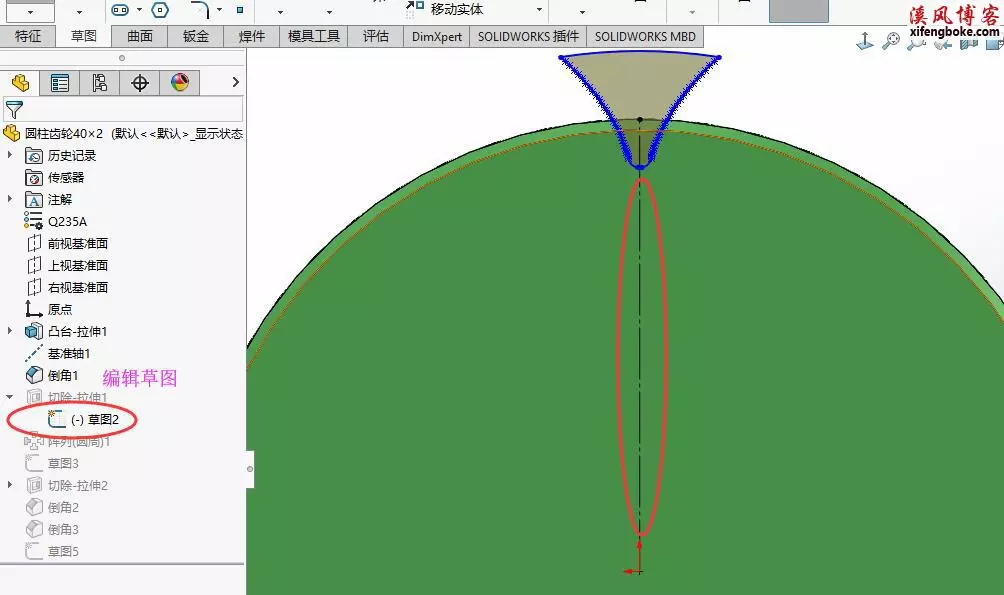Click the 原点 origin icon
This screenshot has height=595, width=1004.
coord(33,309)
